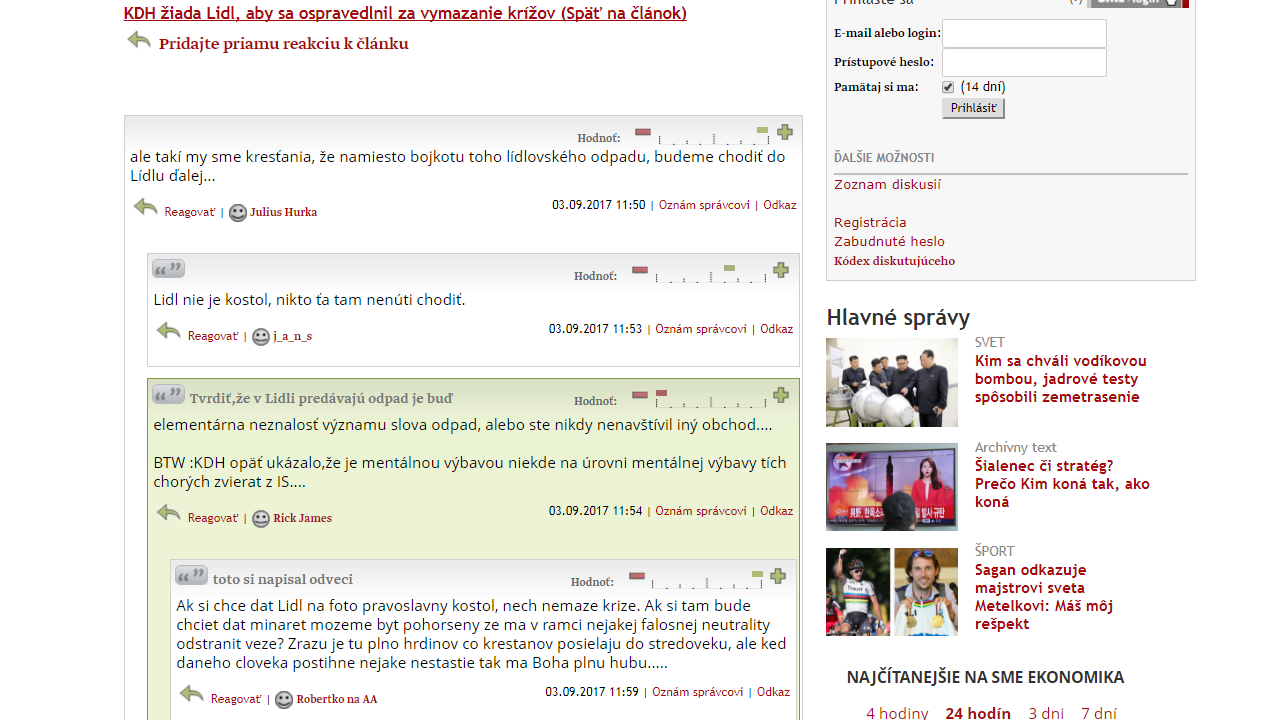Toggle the 'Pamätaj si ma' checkbox

[x=948, y=88]
